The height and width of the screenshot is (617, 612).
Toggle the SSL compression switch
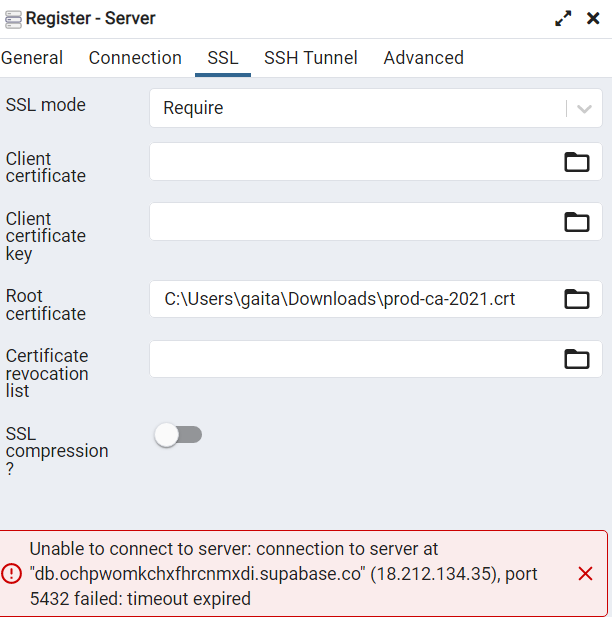[178, 434]
